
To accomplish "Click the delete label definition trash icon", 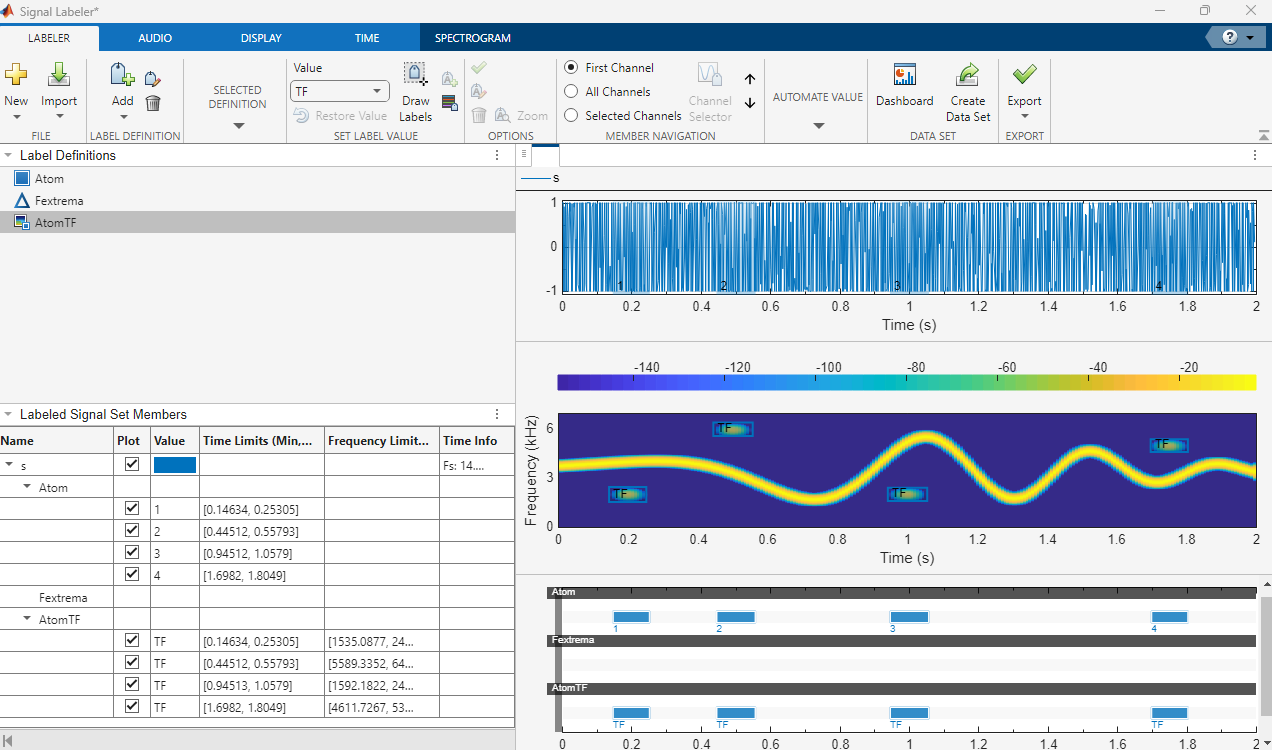I will (x=153, y=102).
